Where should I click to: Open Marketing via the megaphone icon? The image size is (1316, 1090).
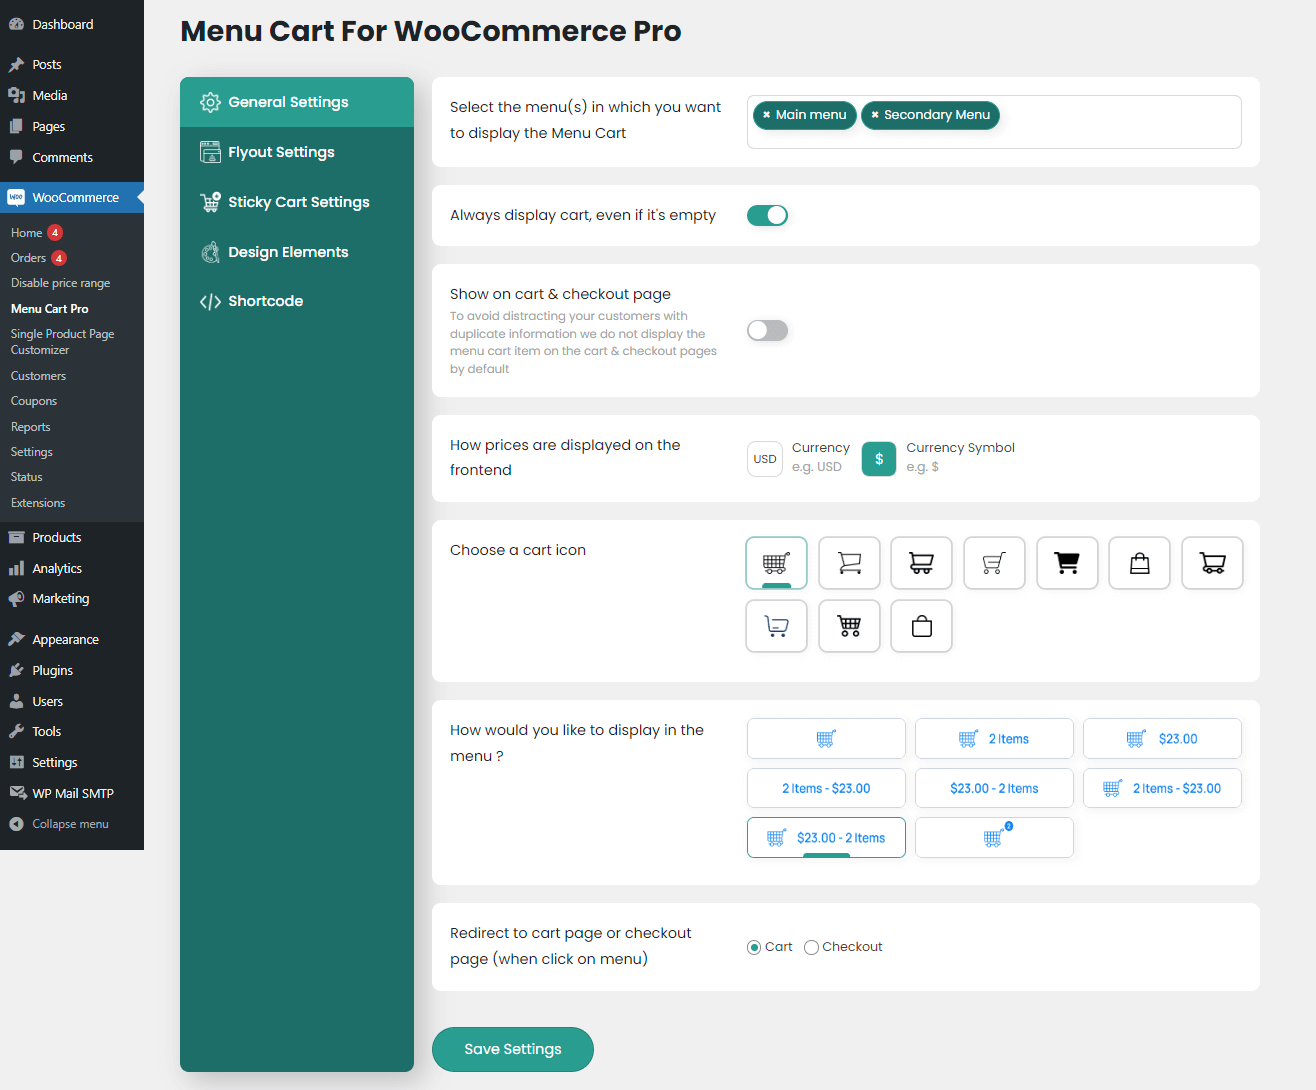click(16, 598)
